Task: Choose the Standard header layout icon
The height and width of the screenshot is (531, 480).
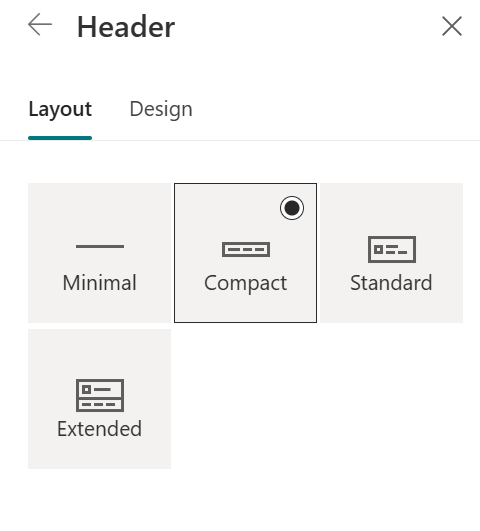Action: tap(392, 249)
